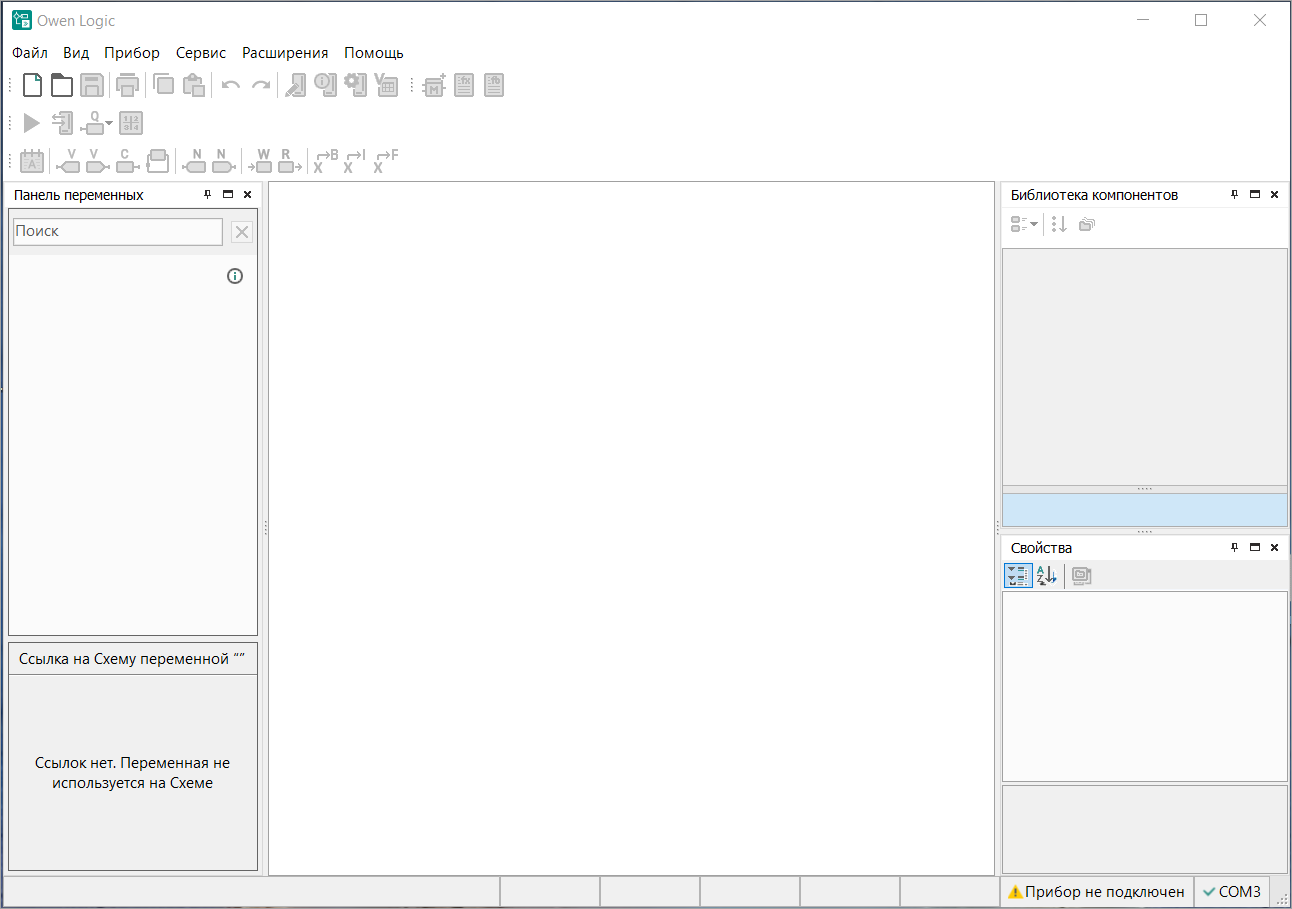Pin the Панель переменных panel

(x=207, y=195)
